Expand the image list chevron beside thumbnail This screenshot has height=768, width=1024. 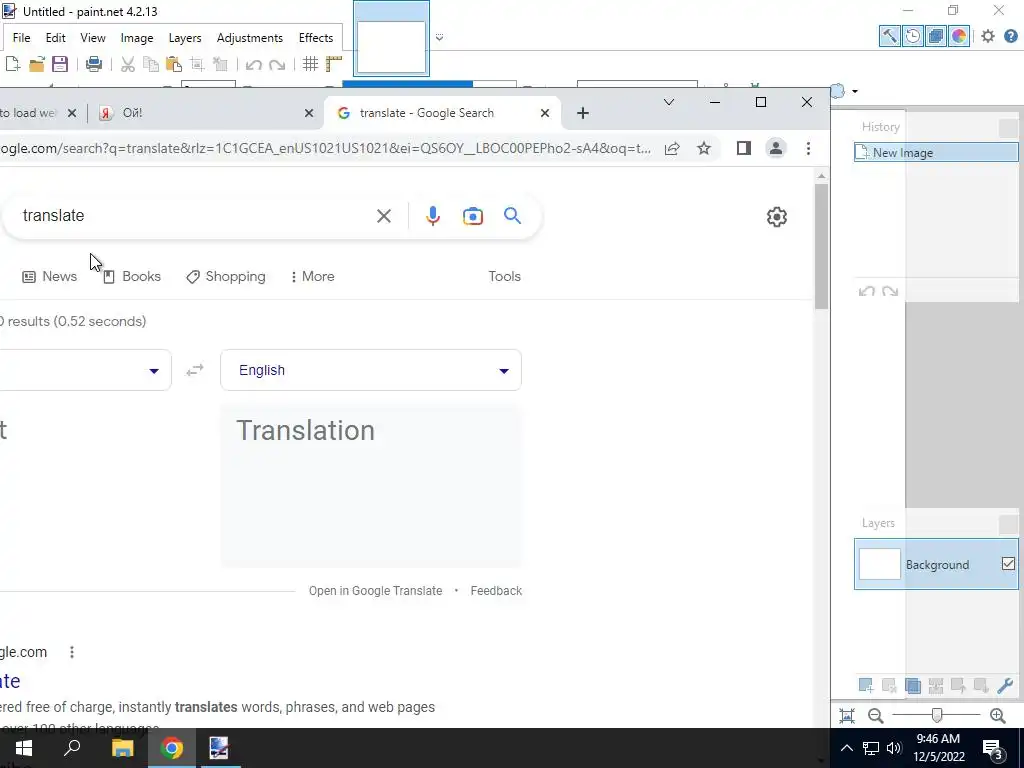(x=440, y=38)
